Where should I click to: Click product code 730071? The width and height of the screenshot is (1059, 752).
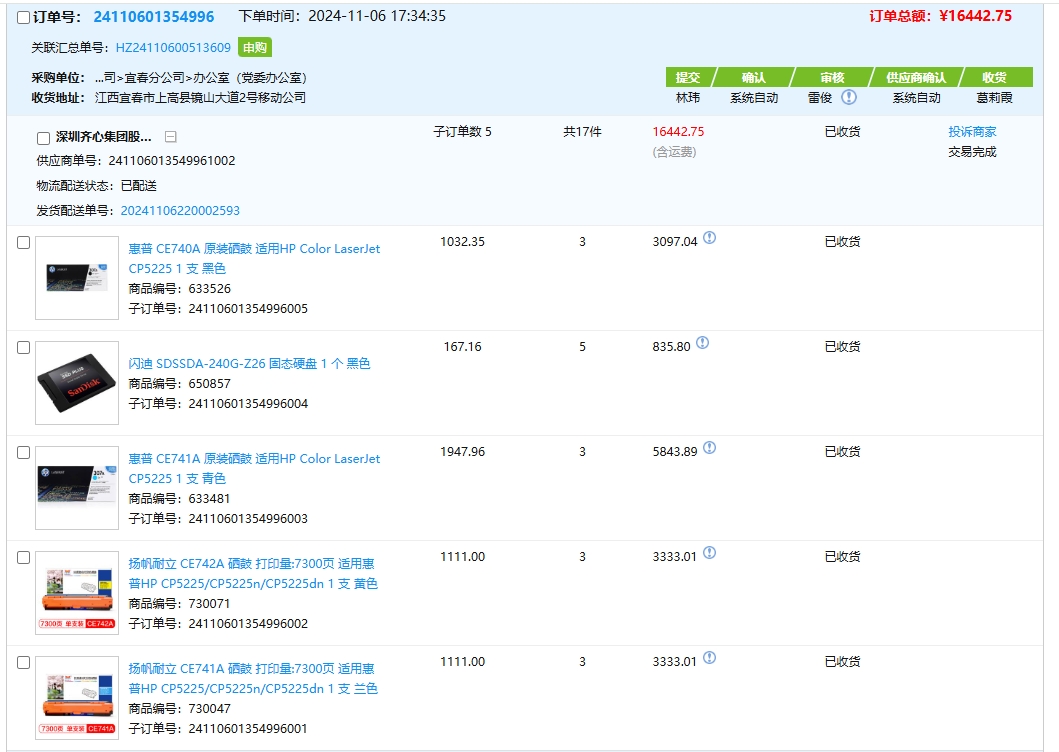click(209, 603)
